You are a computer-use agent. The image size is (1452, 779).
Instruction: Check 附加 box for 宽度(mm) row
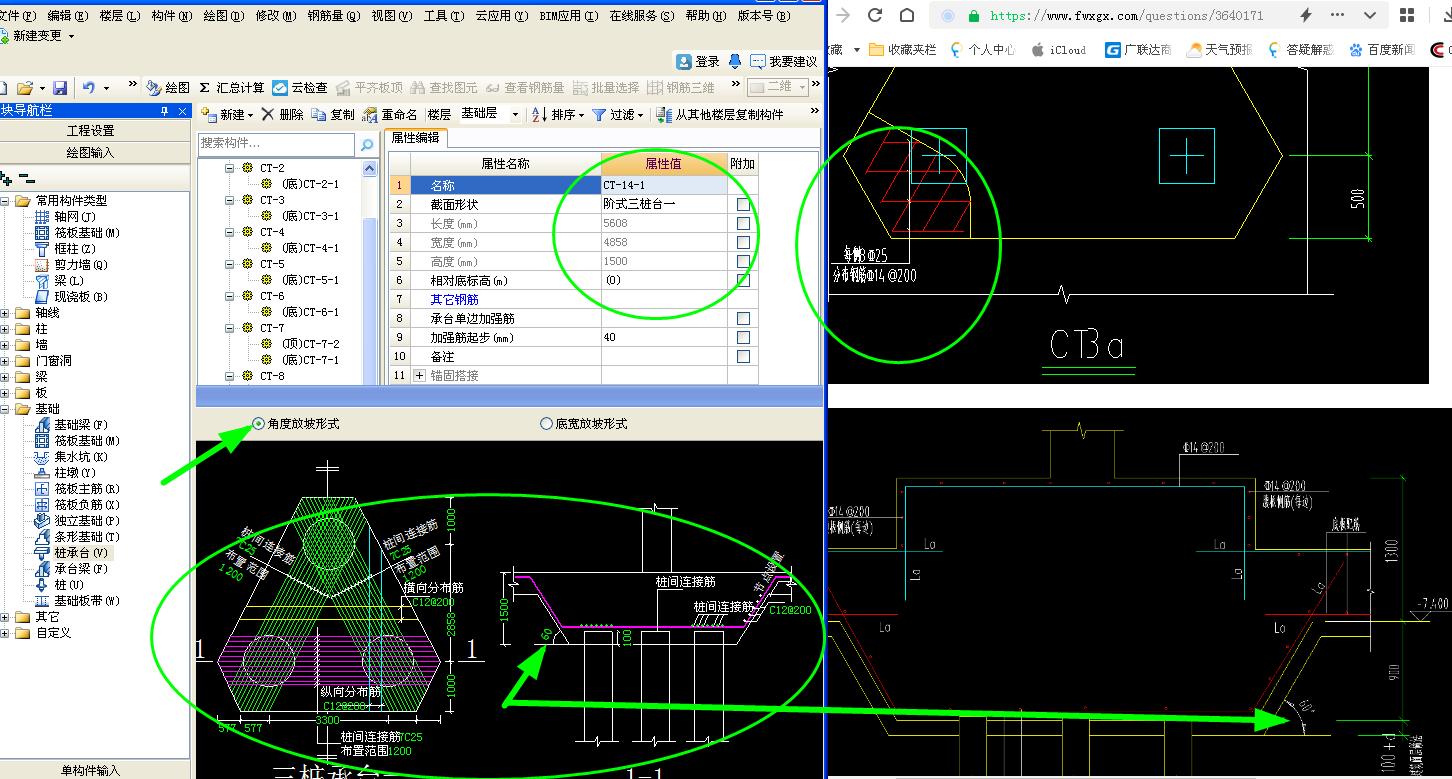click(x=743, y=242)
